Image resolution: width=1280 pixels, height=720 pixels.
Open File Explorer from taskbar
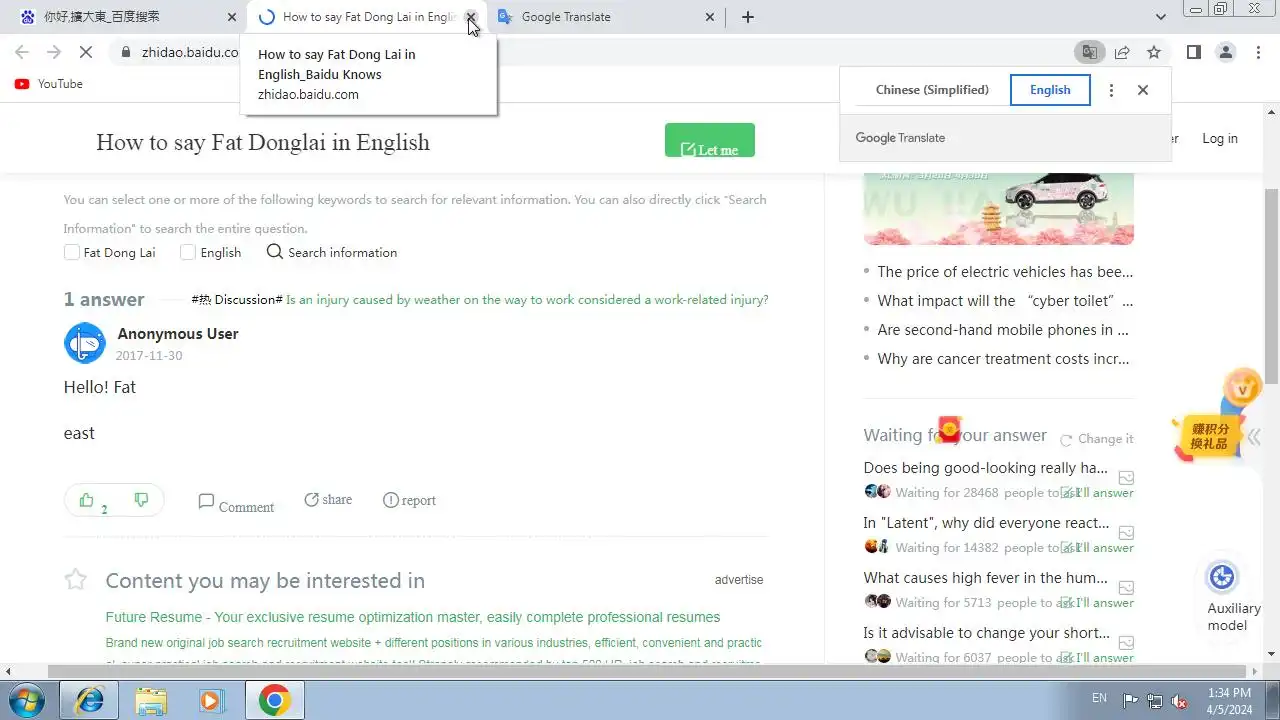pos(151,700)
